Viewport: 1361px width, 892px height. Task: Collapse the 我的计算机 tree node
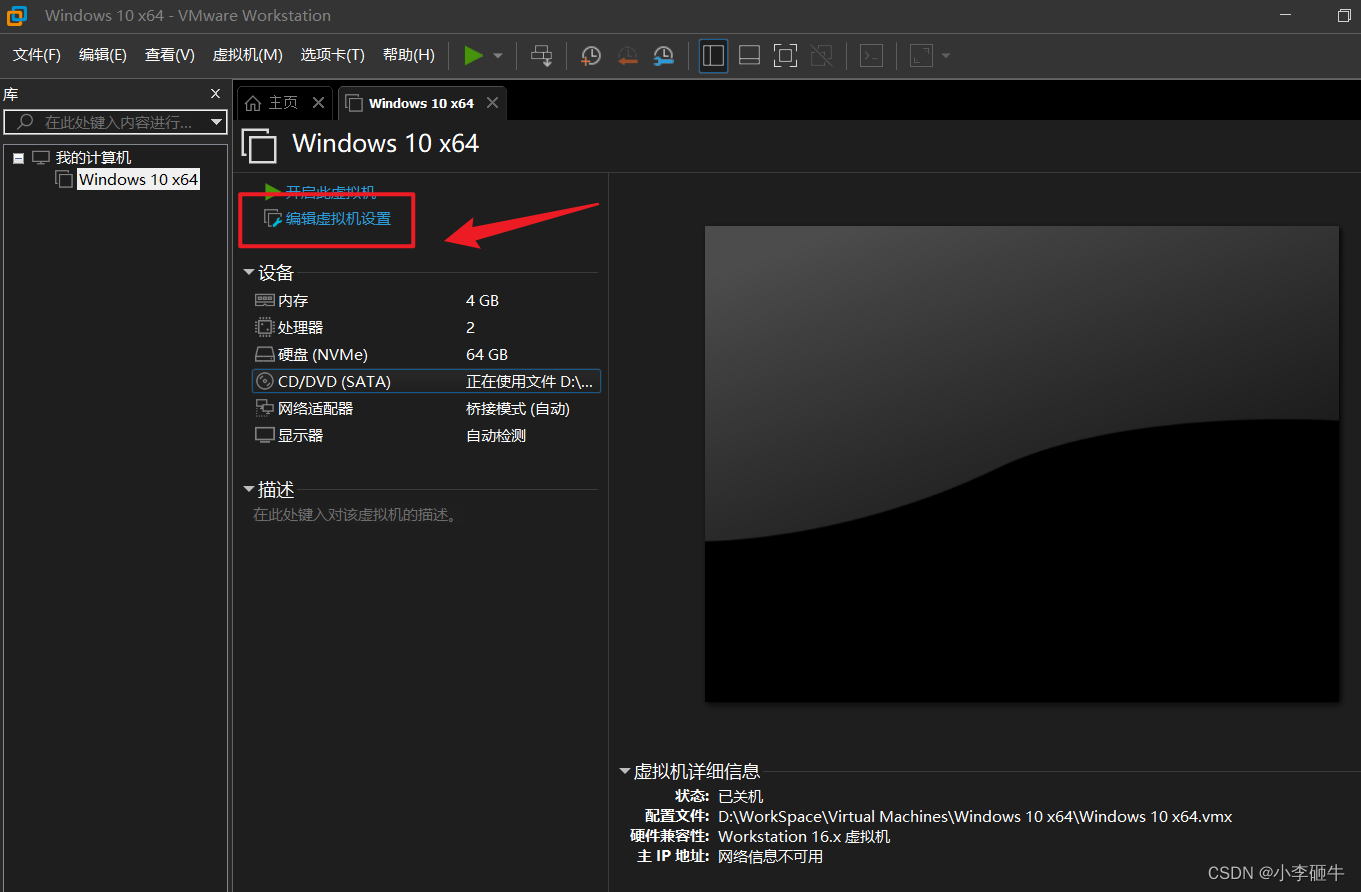(18, 158)
